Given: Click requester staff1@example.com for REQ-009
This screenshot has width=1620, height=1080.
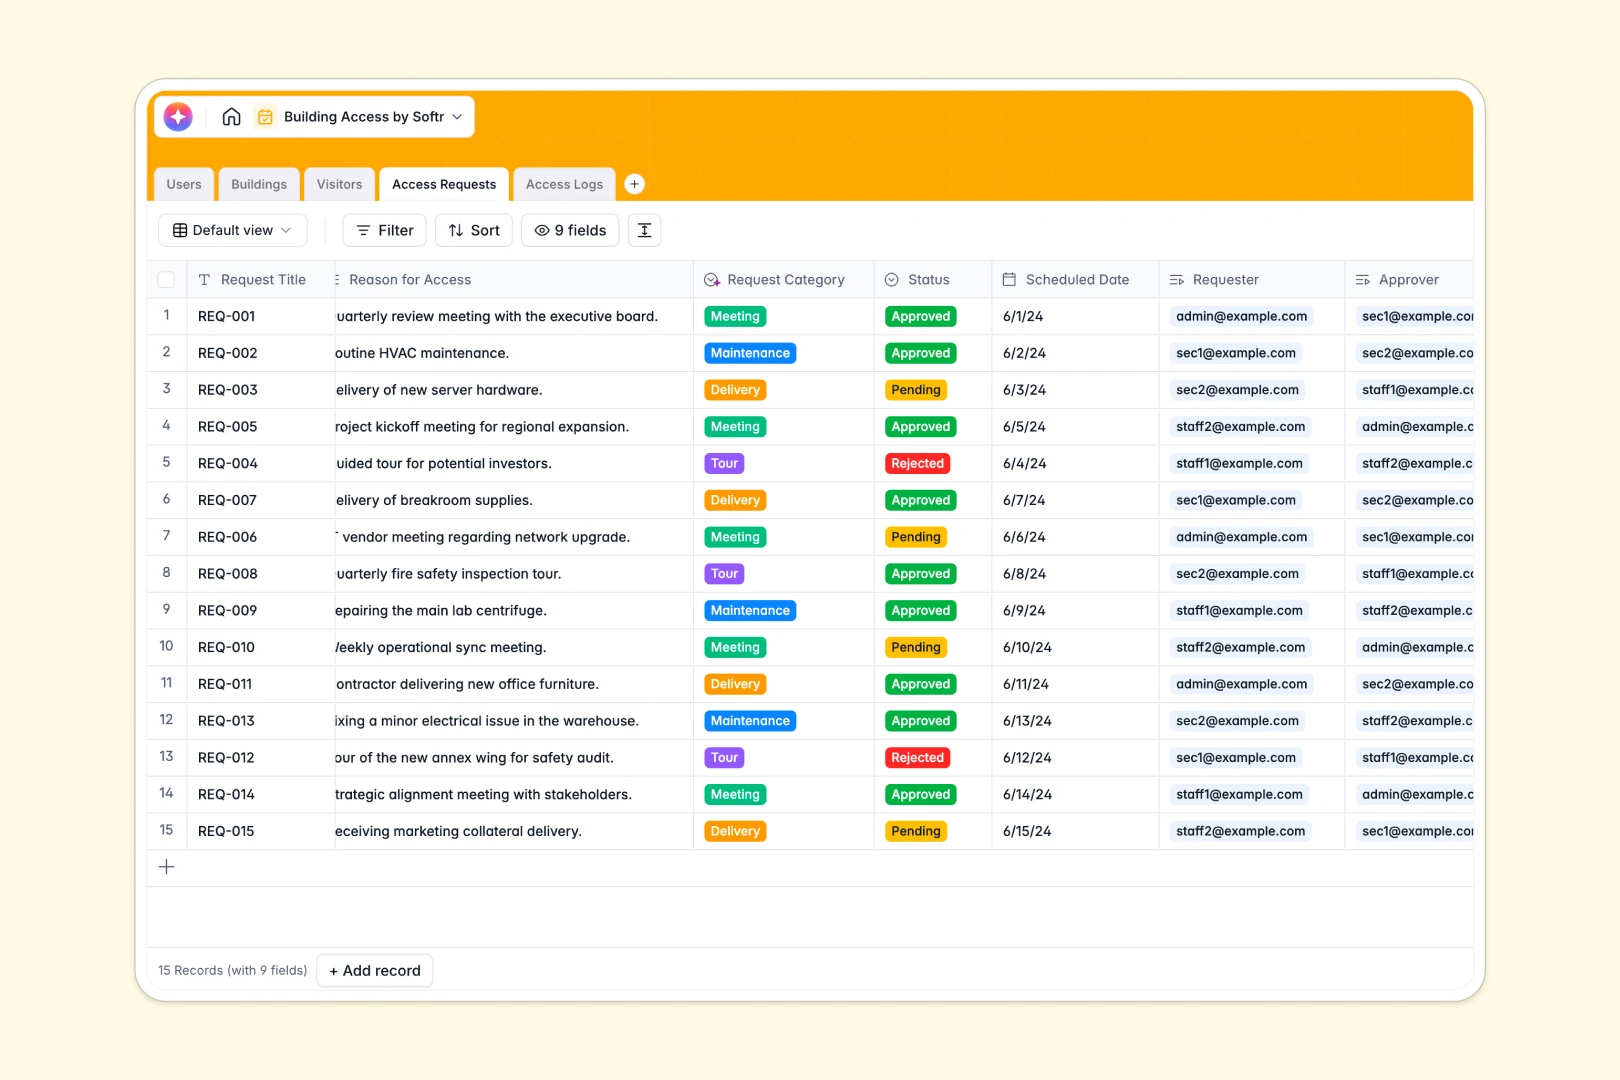Looking at the screenshot, I should click(1240, 611).
